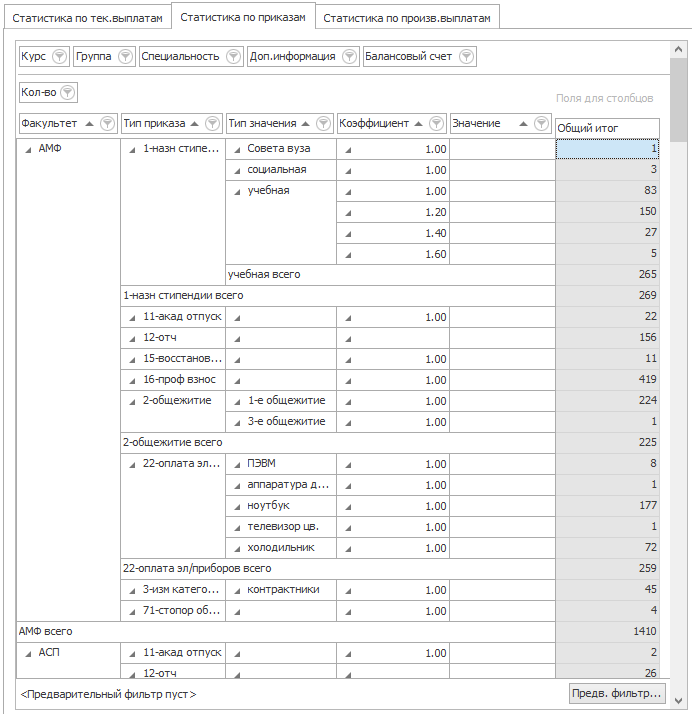This screenshot has width=692, height=714.
Task: Collapse the 22-оплата эл... order type
Action: [x=132, y=465]
